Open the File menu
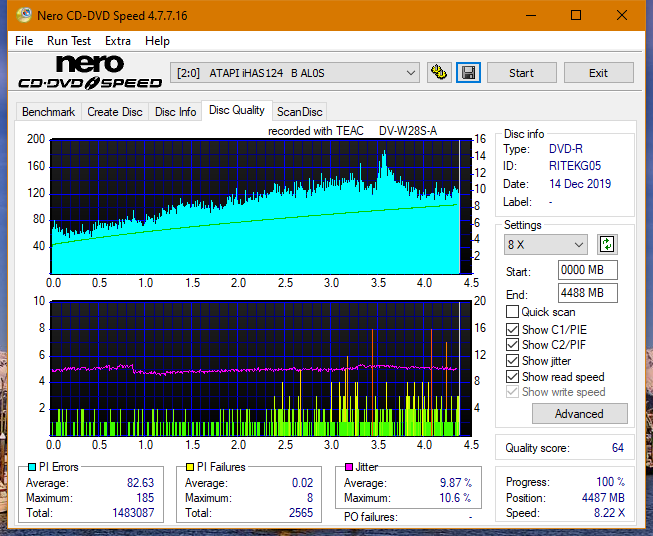This screenshot has height=536, width=653. click(24, 41)
